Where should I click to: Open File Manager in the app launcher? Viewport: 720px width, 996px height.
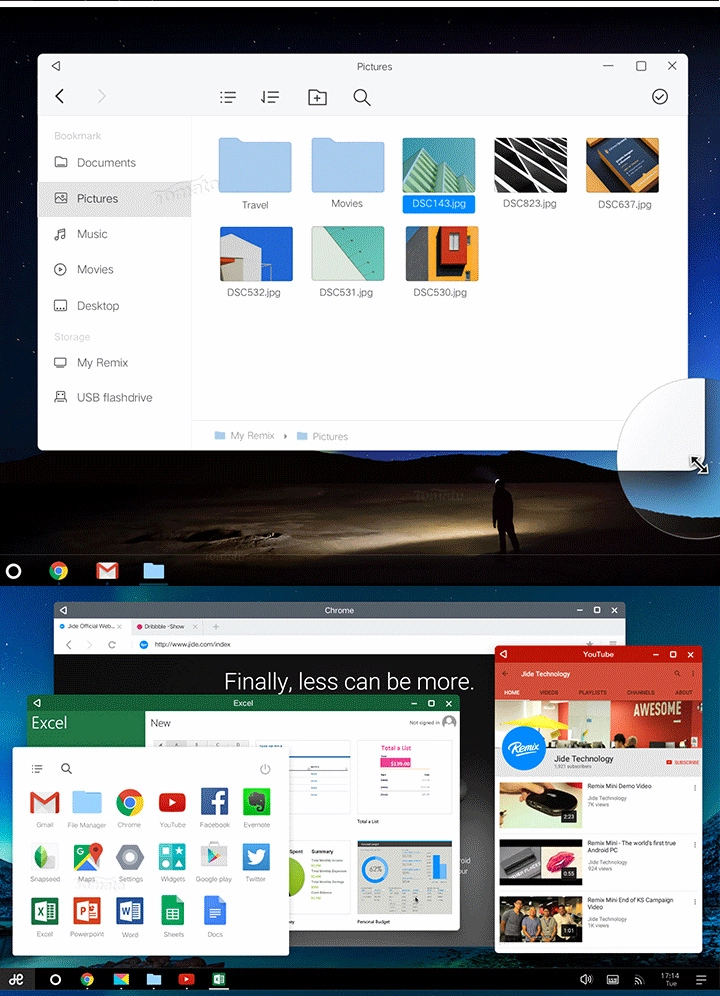pos(86,807)
